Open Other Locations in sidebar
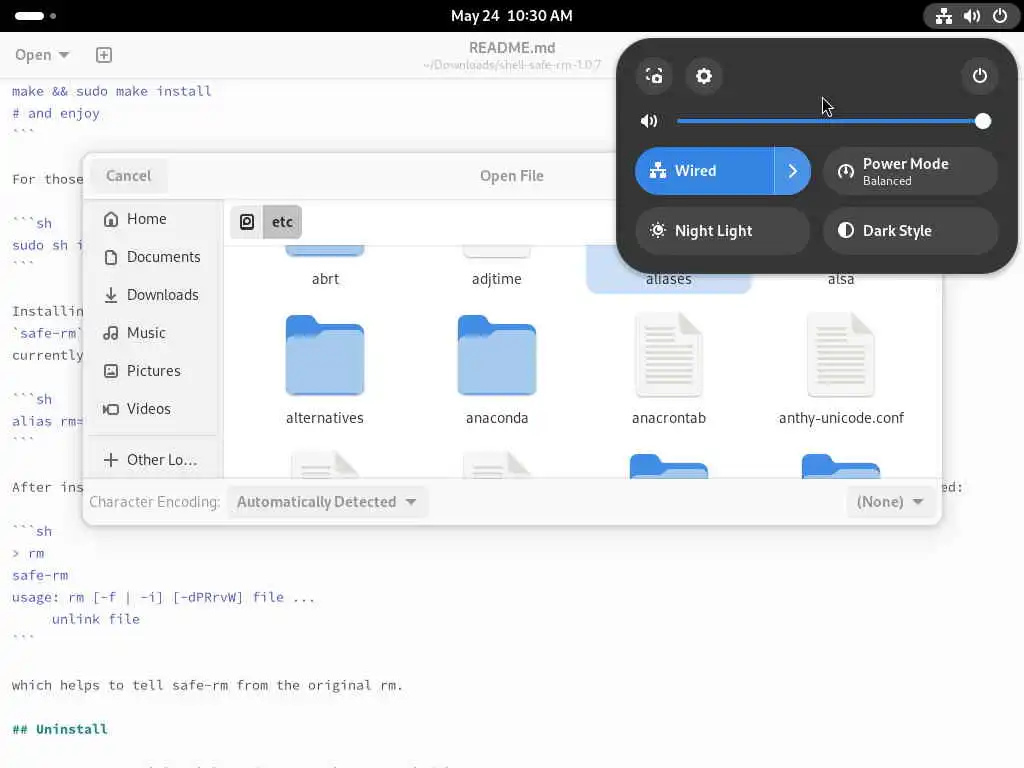Screen dimensions: 1024x768 tap(153, 460)
